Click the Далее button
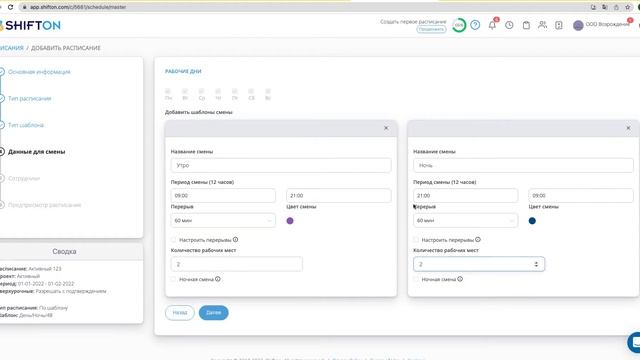Image resolution: width=640 pixels, height=360 pixels. pyautogui.click(x=213, y=313)
